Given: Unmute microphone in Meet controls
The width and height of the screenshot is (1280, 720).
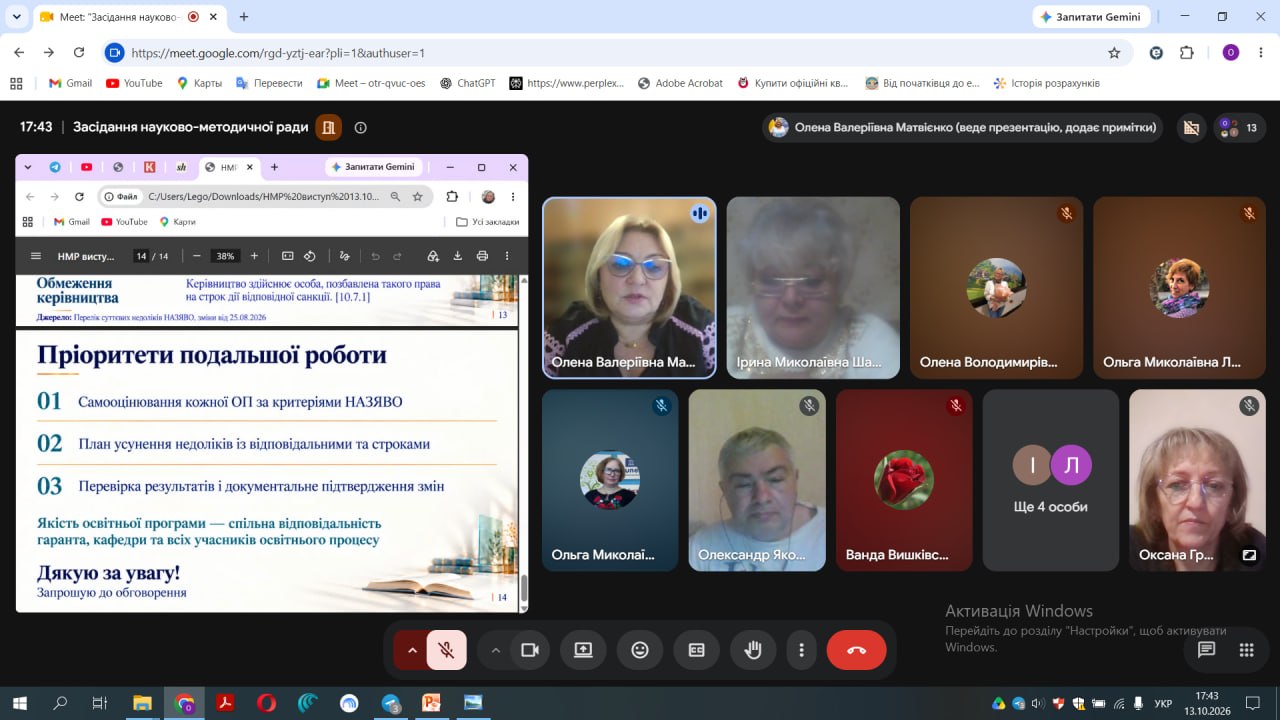Looking at the screenshot, I should click(447, 650).
